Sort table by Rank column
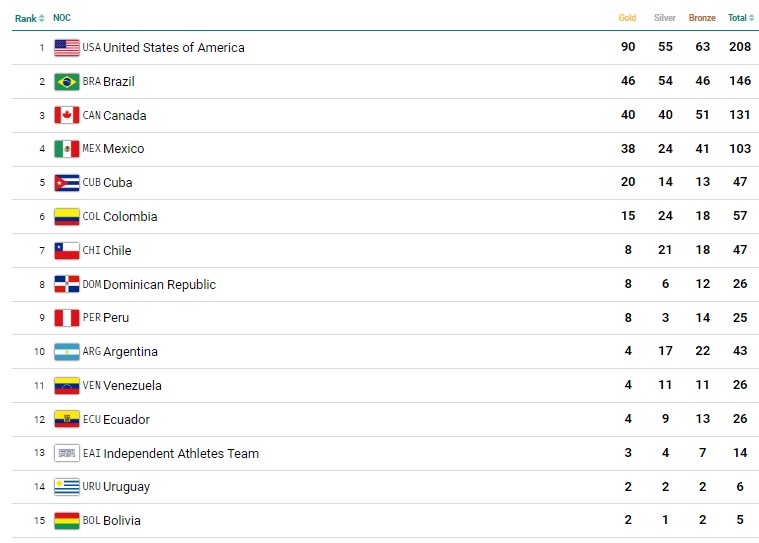Screen dimensions: 759x543 click(29, 18)
